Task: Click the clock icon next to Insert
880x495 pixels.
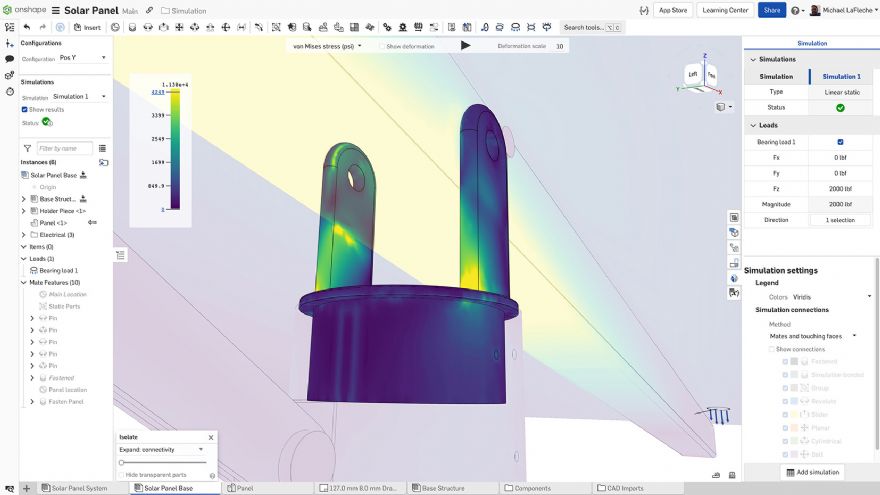Action: pyautogui.click(x=115, y=27)
